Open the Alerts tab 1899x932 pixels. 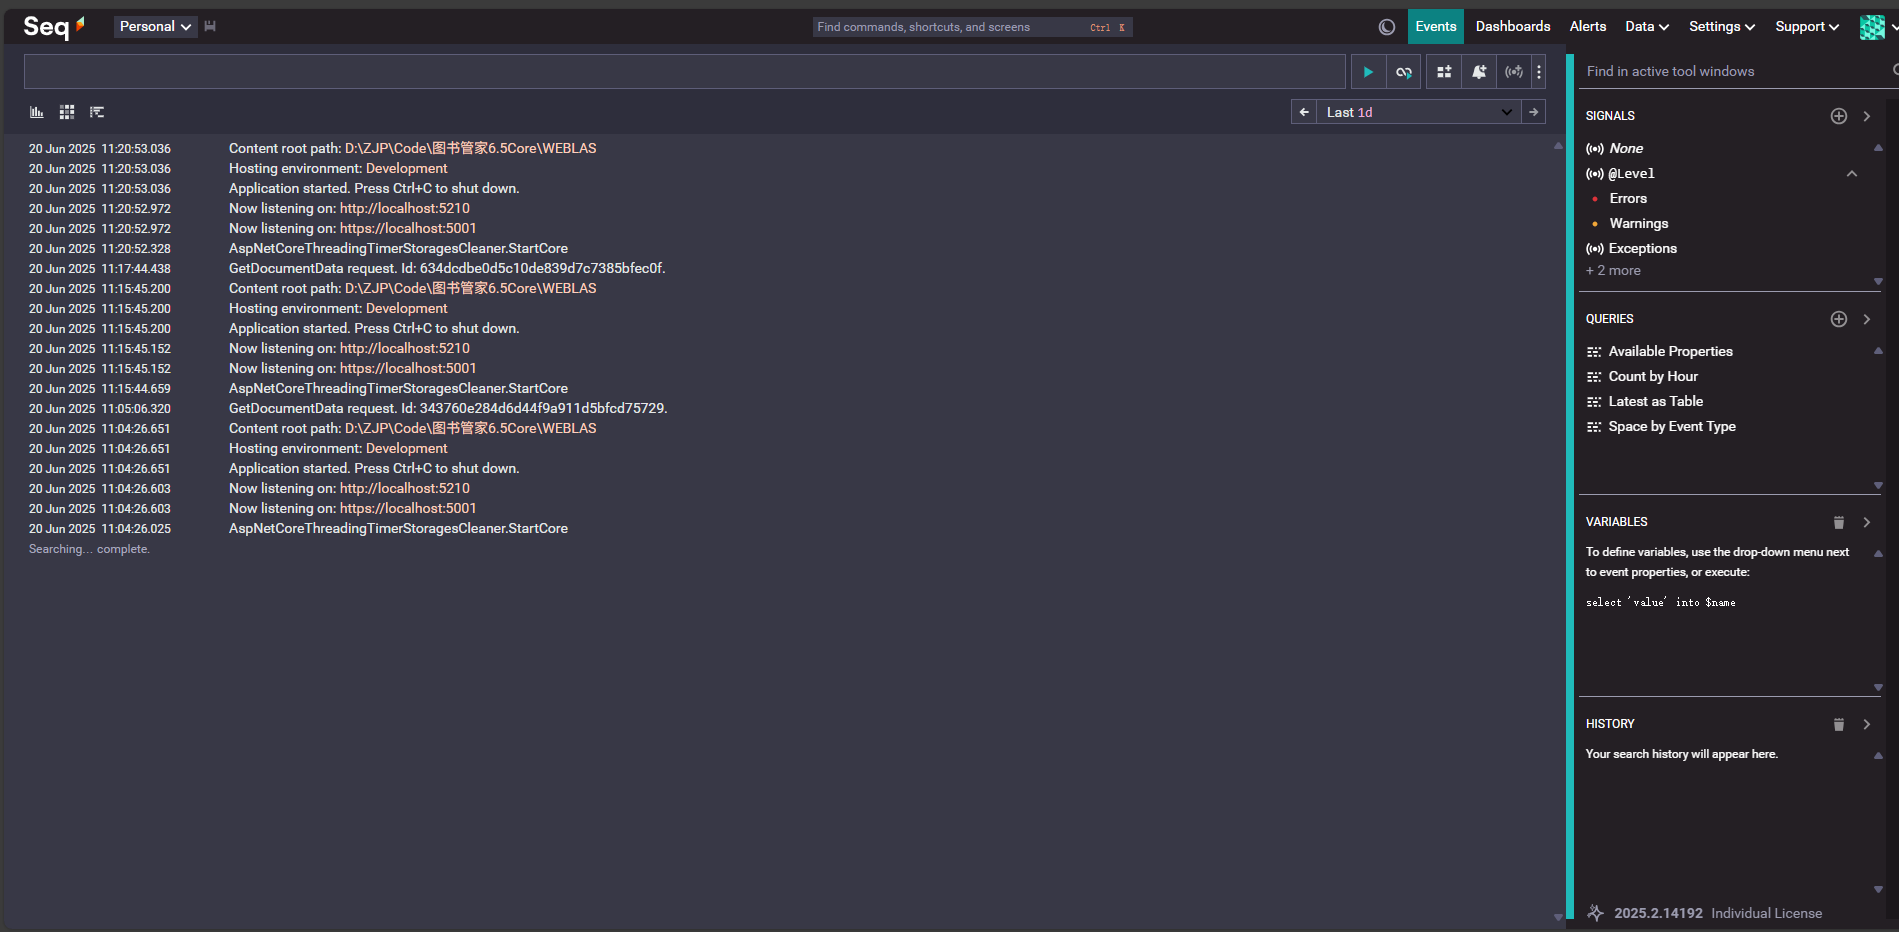pyautogui.click(x=1588, y=27)
